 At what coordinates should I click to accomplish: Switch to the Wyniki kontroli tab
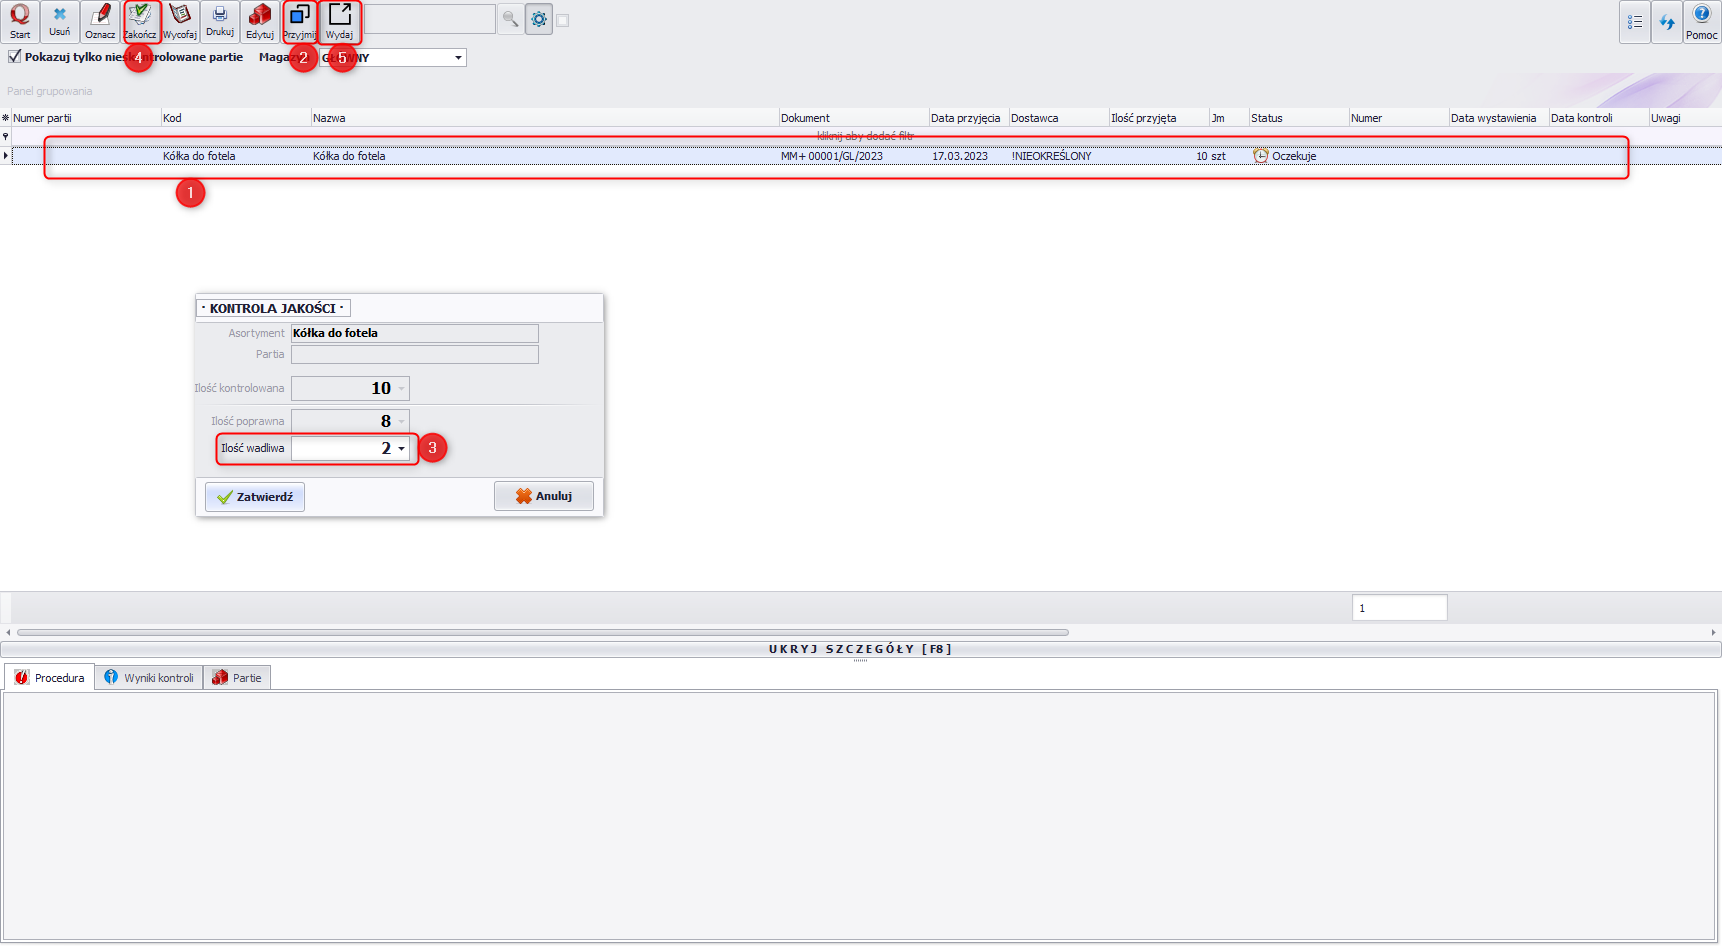(x=149, y=678)
